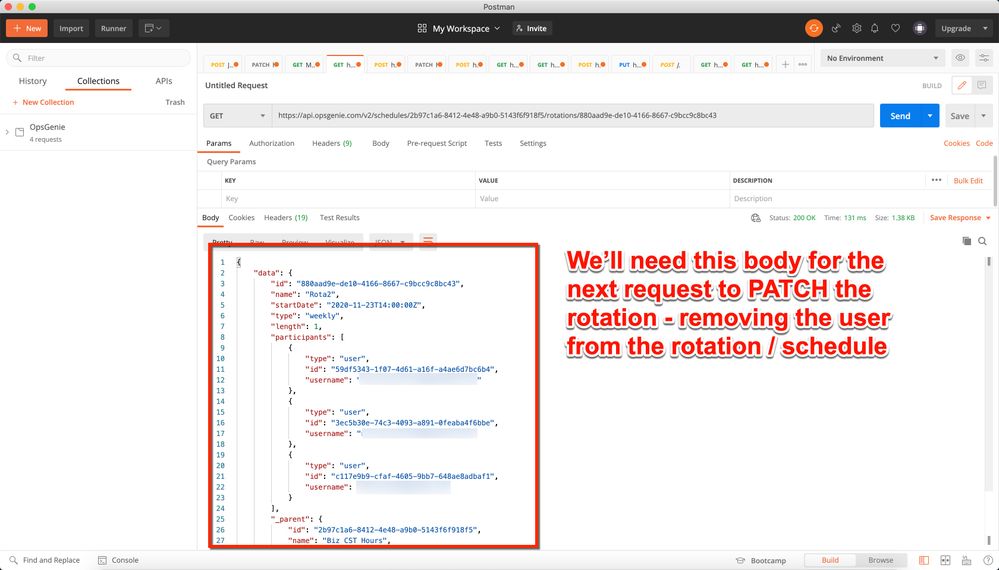
Task: Open the GET method dropdown
Action: (237, 116)
